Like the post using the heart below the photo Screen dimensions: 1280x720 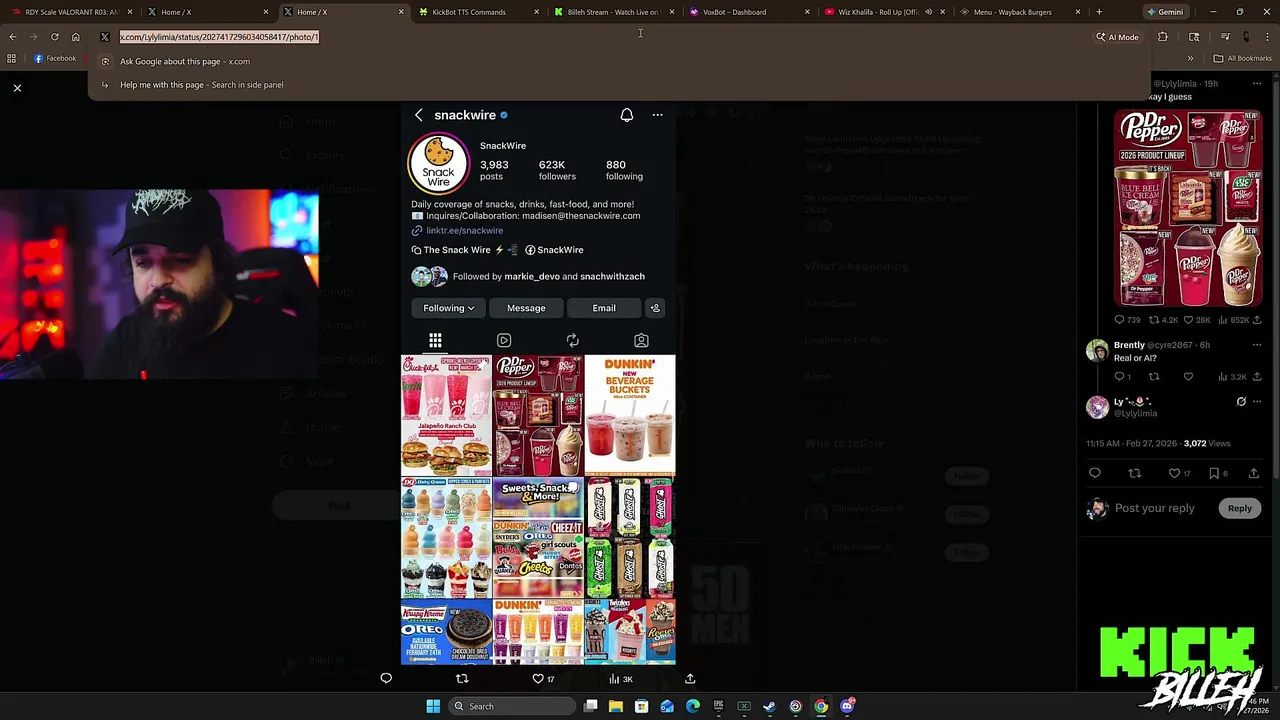pyautogui.click(x=538, y=678)
